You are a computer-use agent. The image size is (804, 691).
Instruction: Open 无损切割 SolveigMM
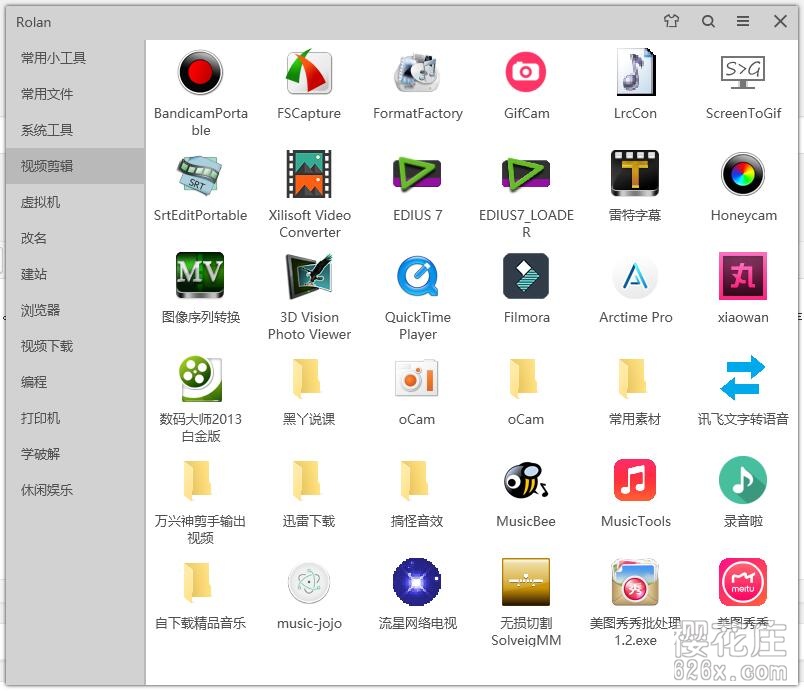pos(526,582)
